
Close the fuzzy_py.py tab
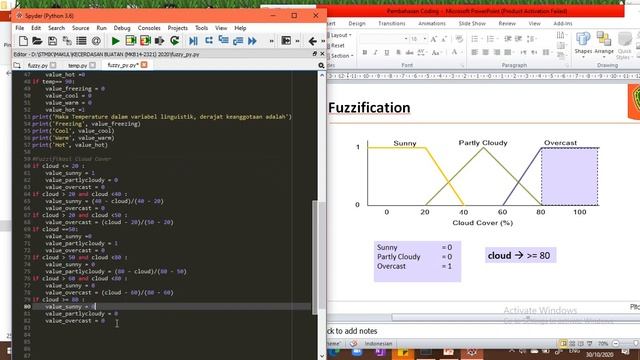[x=144, y=65]
